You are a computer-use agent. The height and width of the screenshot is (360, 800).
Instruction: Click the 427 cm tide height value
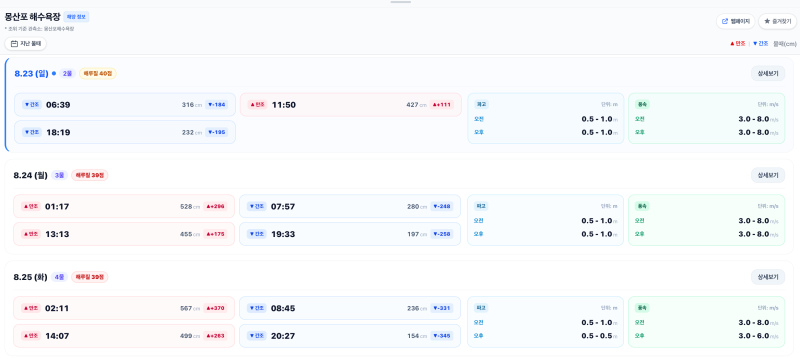[x=416, y=105]
